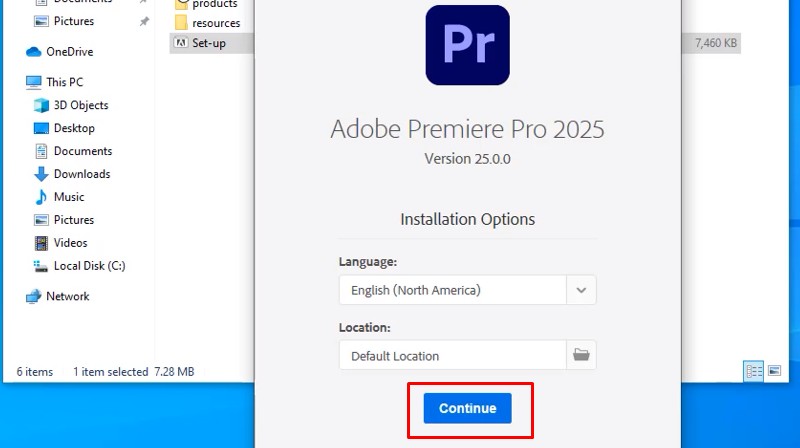Click the browse folder icon for Location
This screenshot has width=800, height=448.
pyautogui.click(x=581, y=355)
